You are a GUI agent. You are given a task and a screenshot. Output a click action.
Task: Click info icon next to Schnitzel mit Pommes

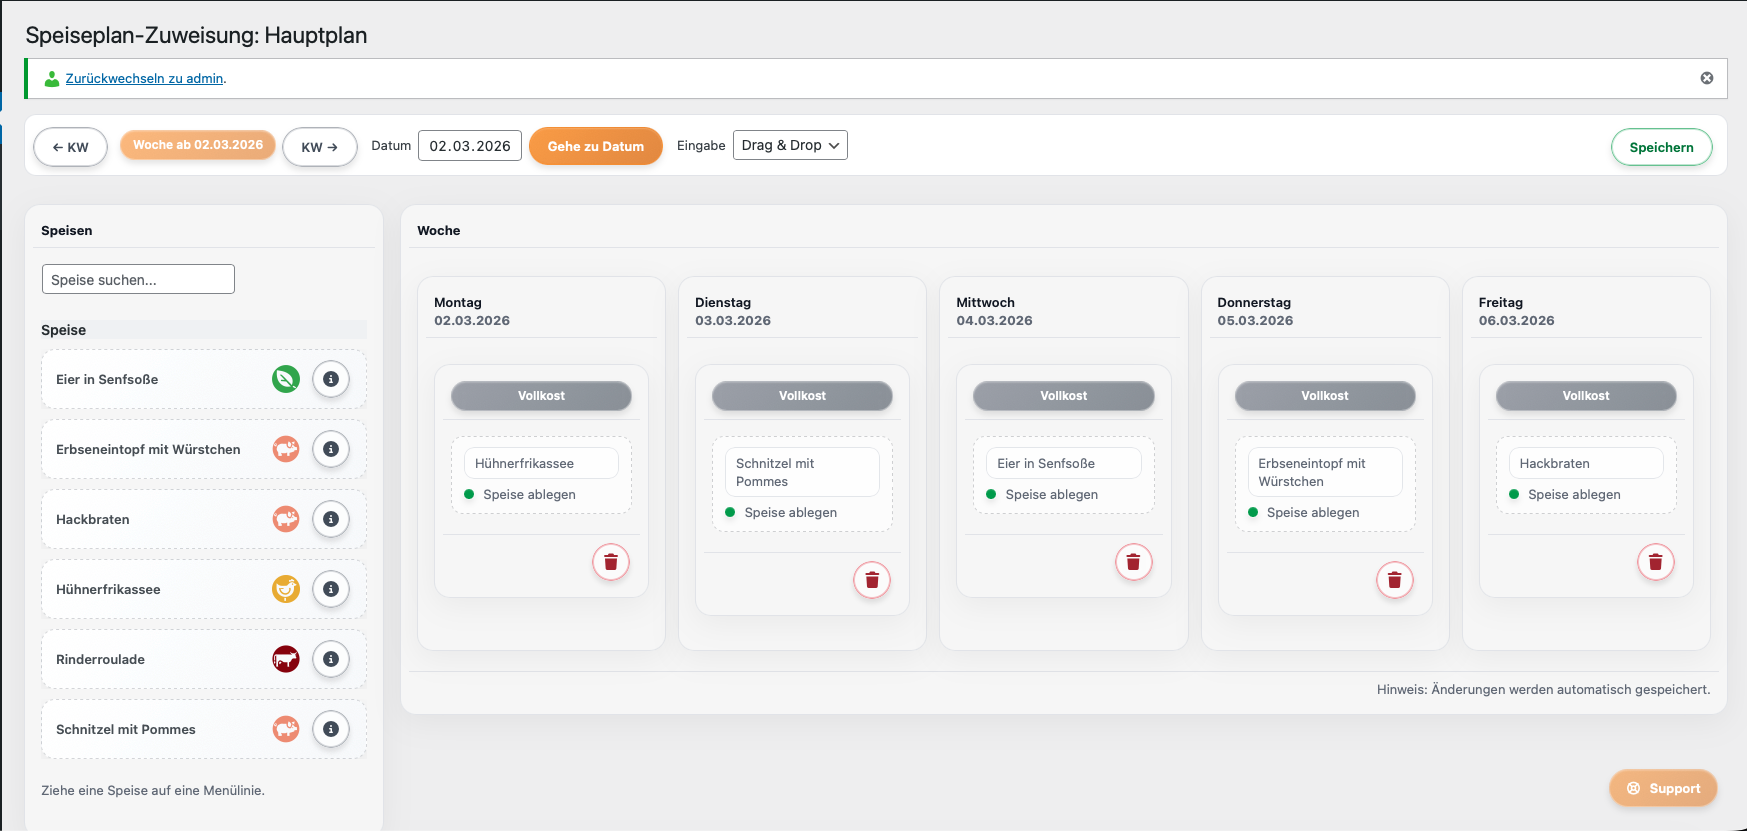click(x=331, y=730)
